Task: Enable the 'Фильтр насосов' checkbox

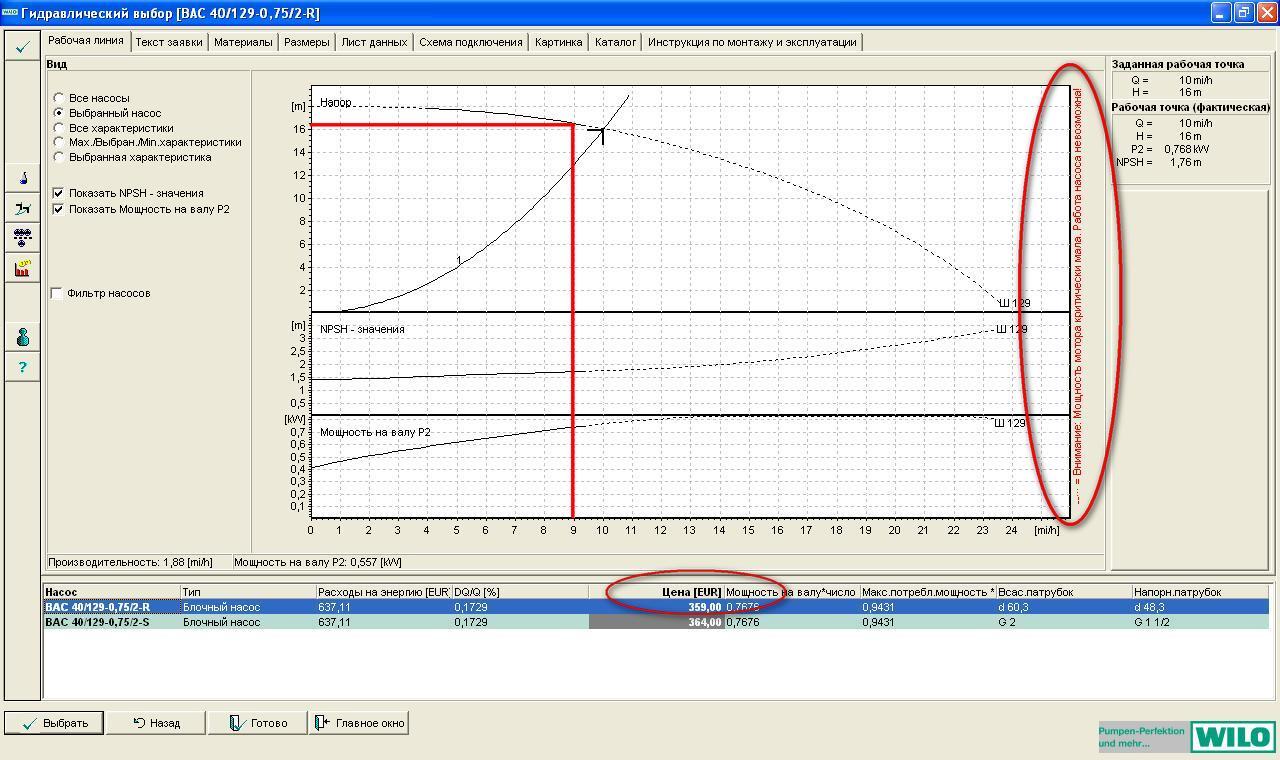Action: (57, 293)
